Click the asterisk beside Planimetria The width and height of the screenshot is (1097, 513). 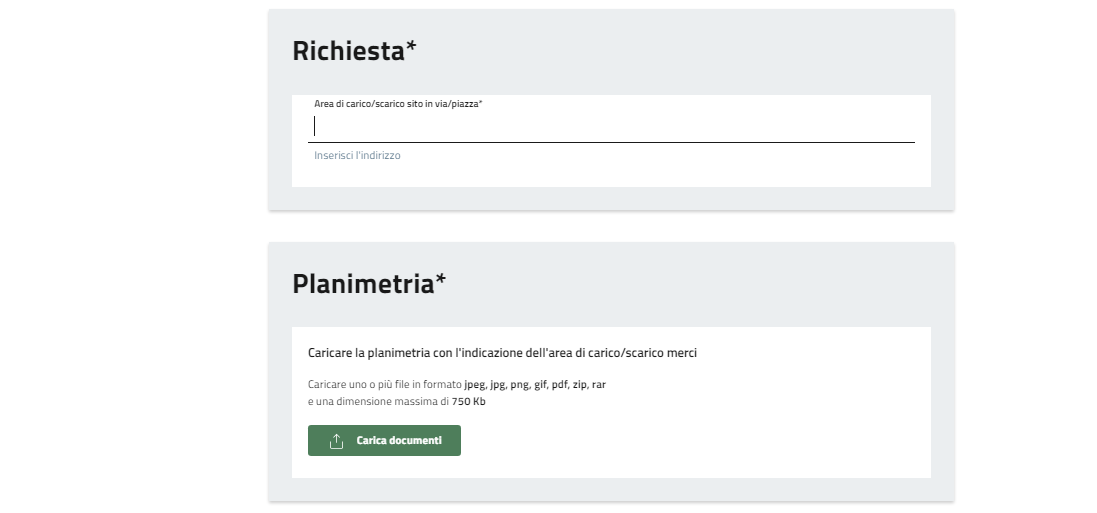(x=440, y=282)
